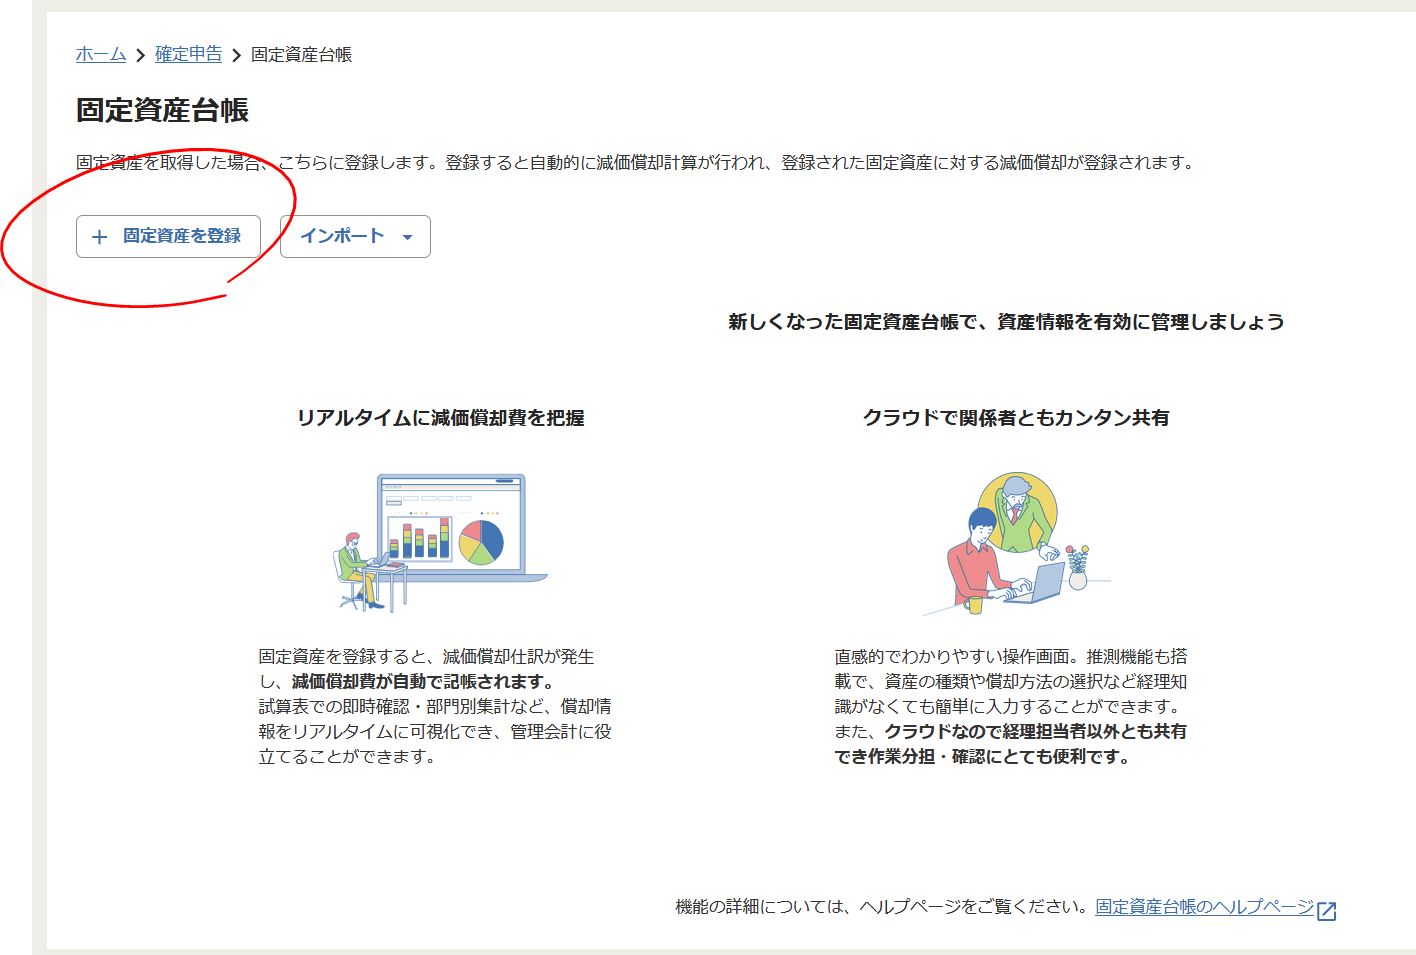Open 確定申告 breadcrumb link
1416x955 pixels.
coord(188,54)
